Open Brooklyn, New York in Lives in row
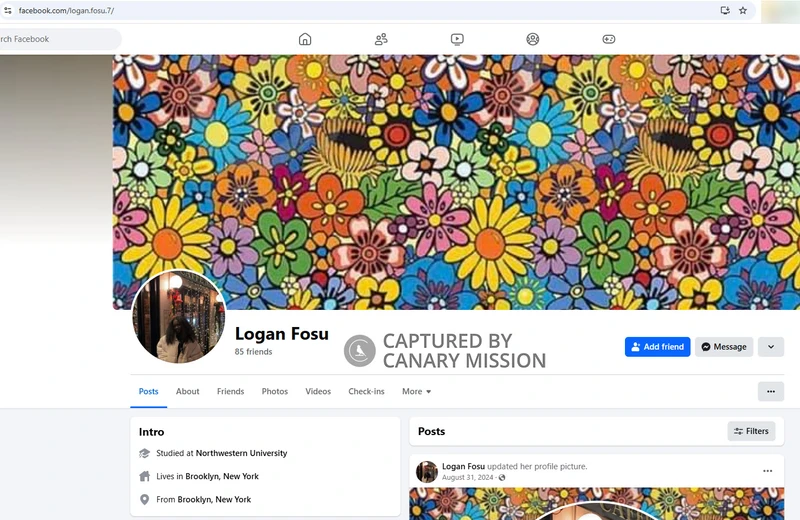Viewport: 800px width, 520px height. pyautogui.click(x=222, y=476)
